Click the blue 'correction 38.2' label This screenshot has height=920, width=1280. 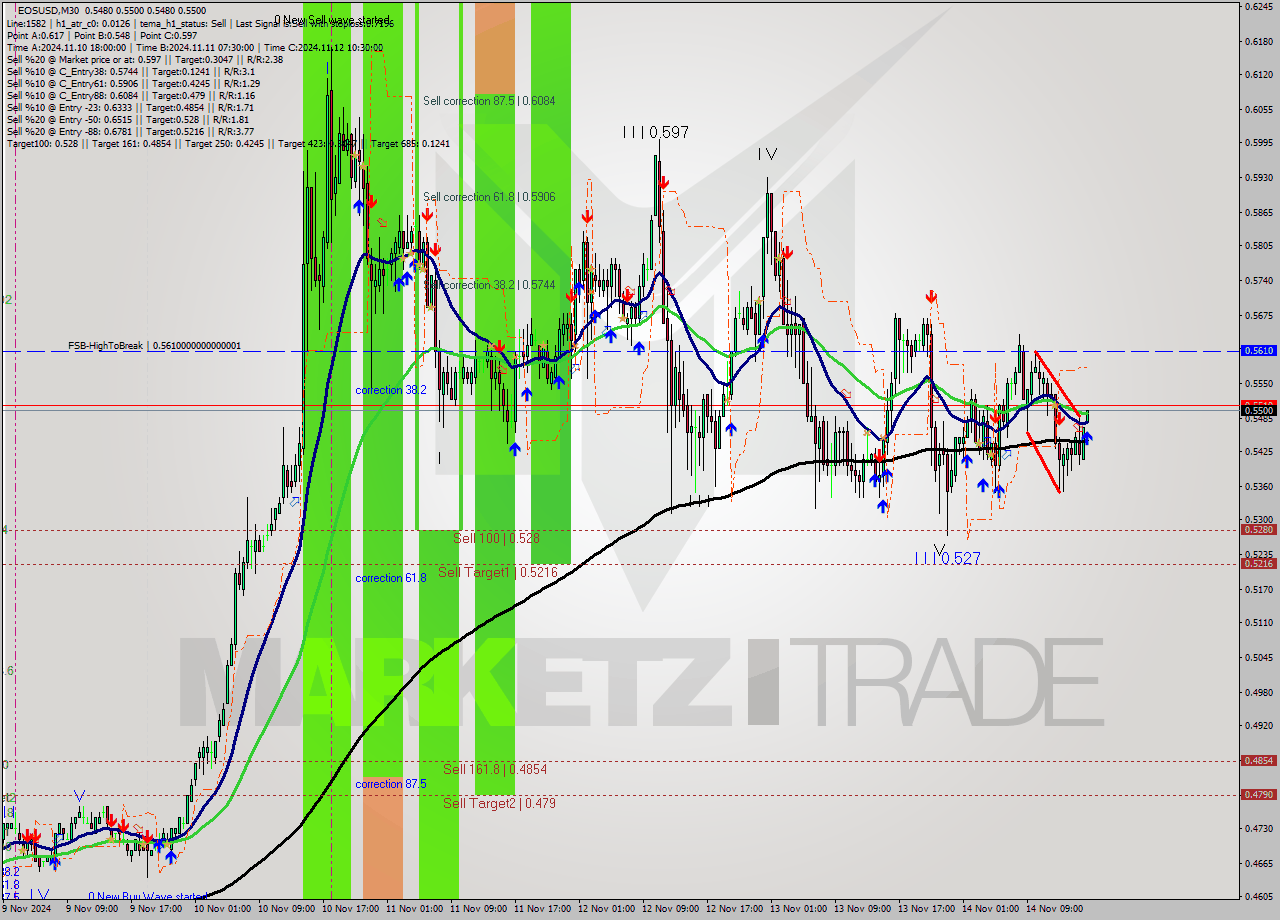pos(391,390)
